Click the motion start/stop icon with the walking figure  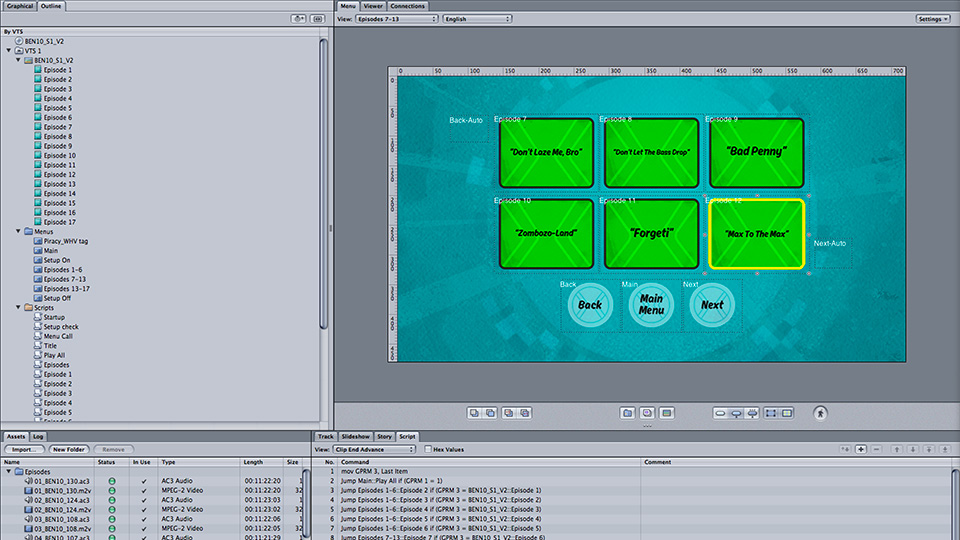pos(820,413)
